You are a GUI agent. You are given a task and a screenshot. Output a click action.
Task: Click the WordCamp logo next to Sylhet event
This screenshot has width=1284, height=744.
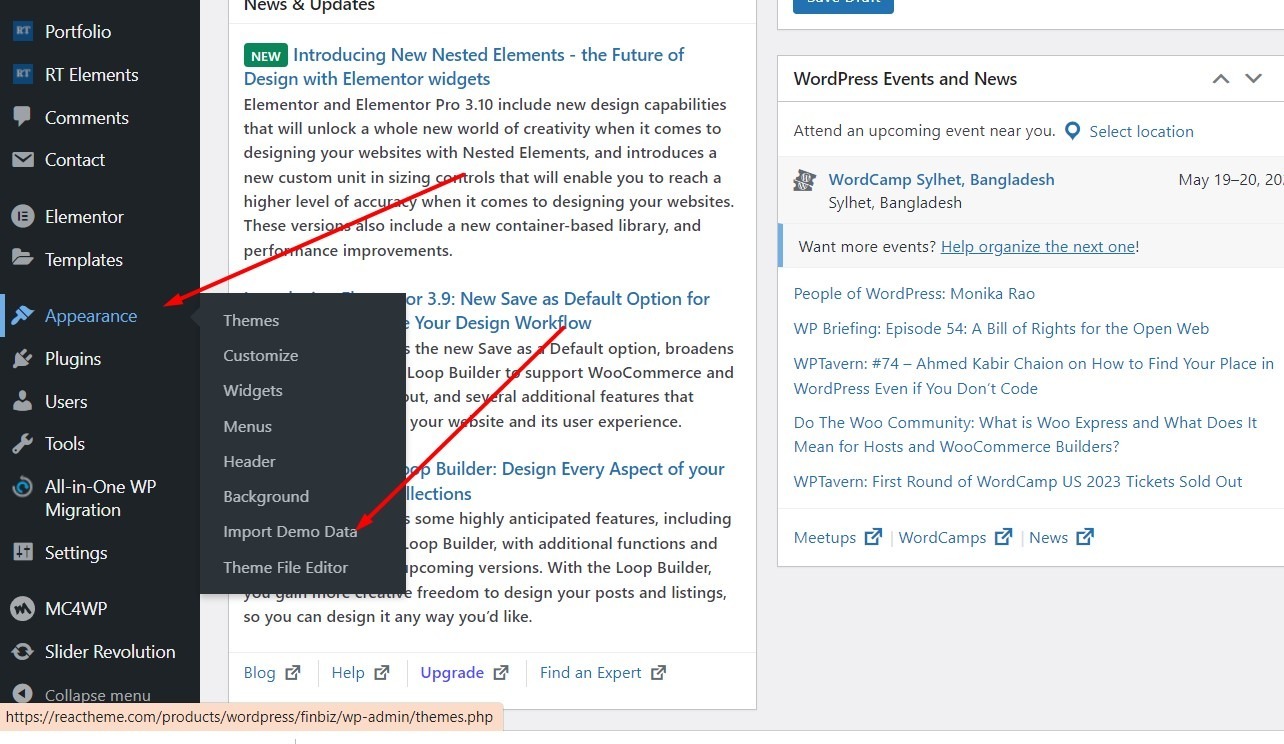point(804,181)
